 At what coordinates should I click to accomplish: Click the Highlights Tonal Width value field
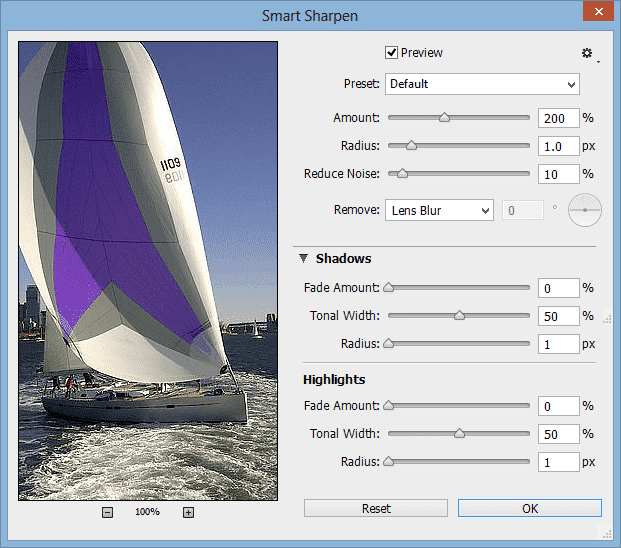pyautogui.click(x=559, y=434)
